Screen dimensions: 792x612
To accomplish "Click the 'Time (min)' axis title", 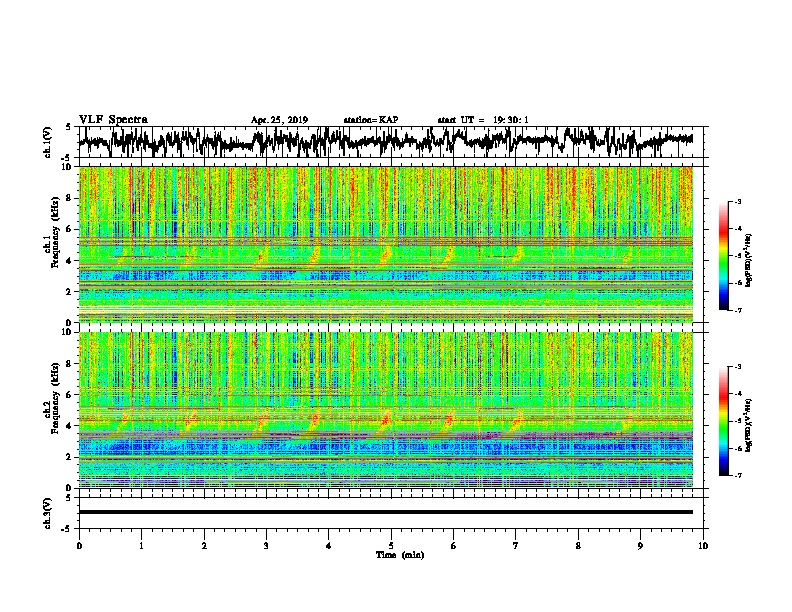I will pos(400,555).
